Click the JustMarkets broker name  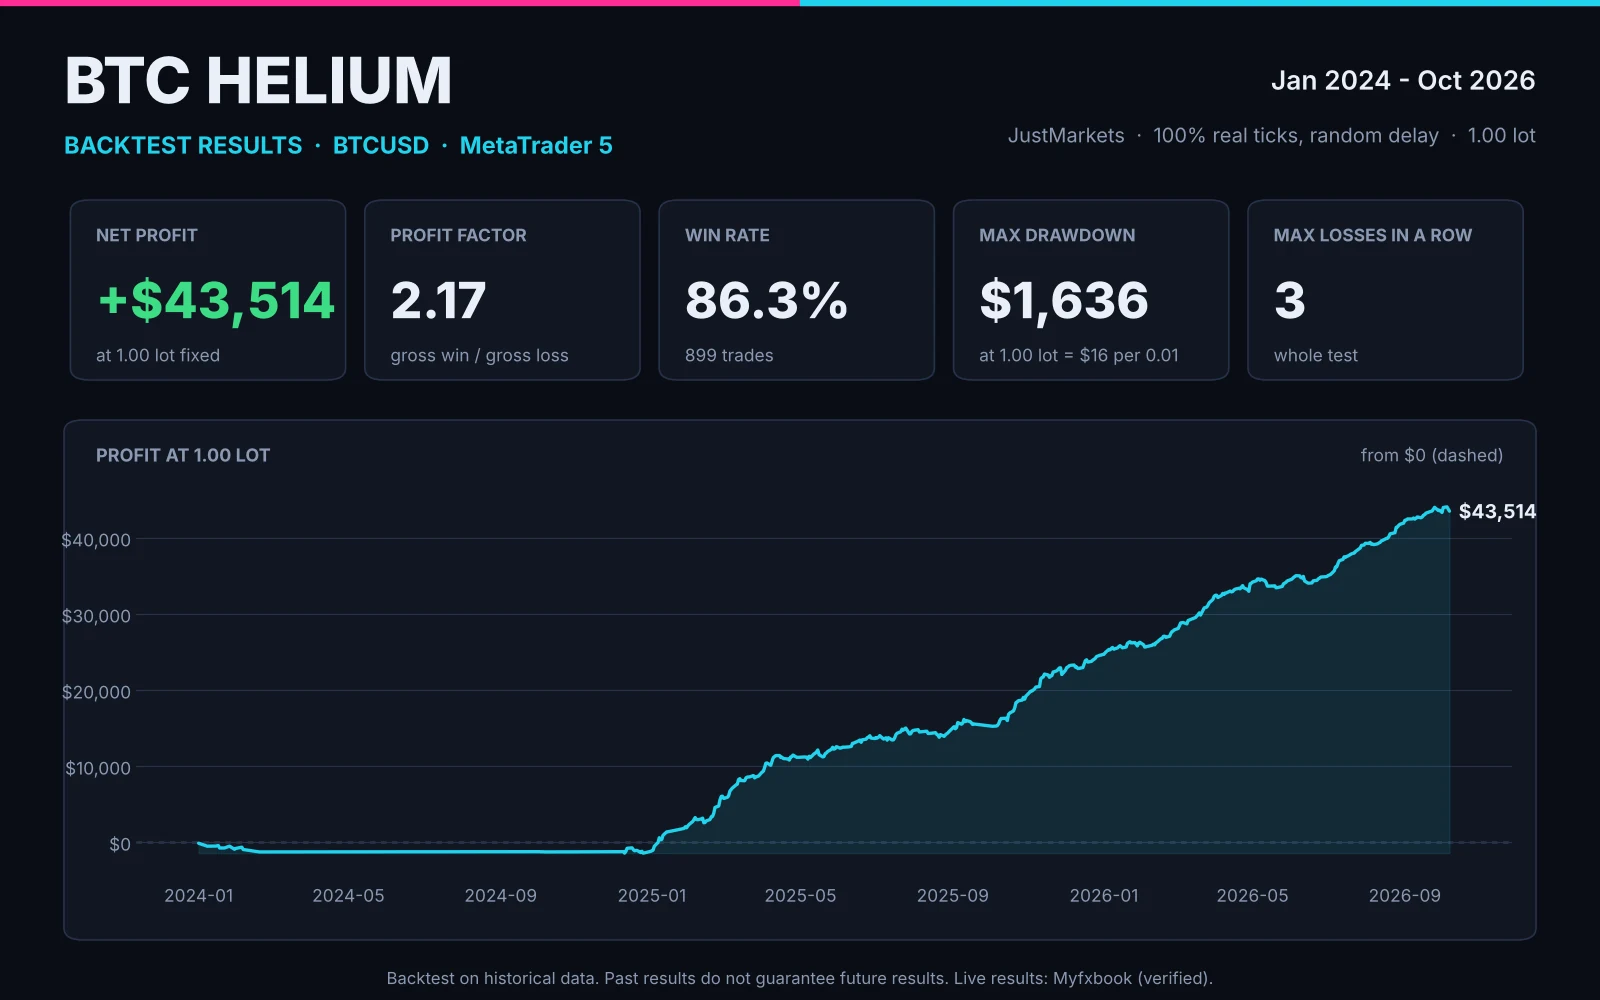(x=1066, y=135)
